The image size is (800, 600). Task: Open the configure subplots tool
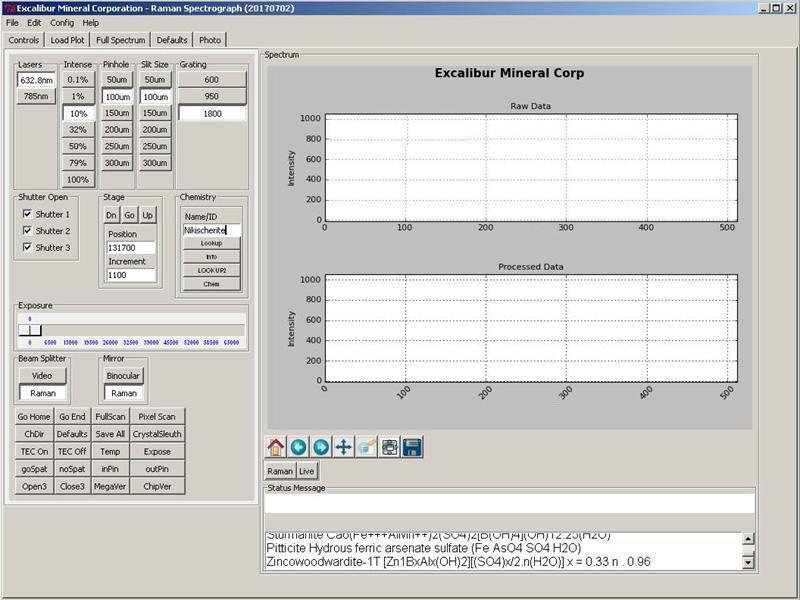(389, 447)
